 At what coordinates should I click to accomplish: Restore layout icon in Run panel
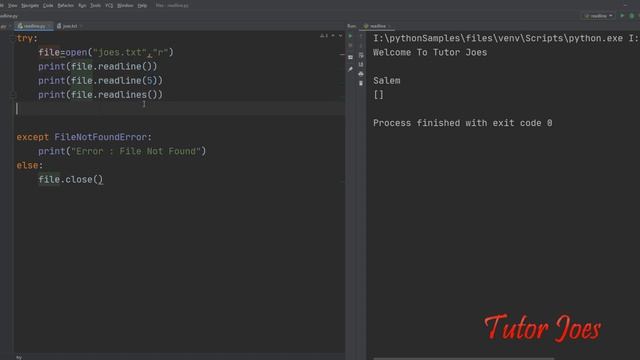coord(350,57)
